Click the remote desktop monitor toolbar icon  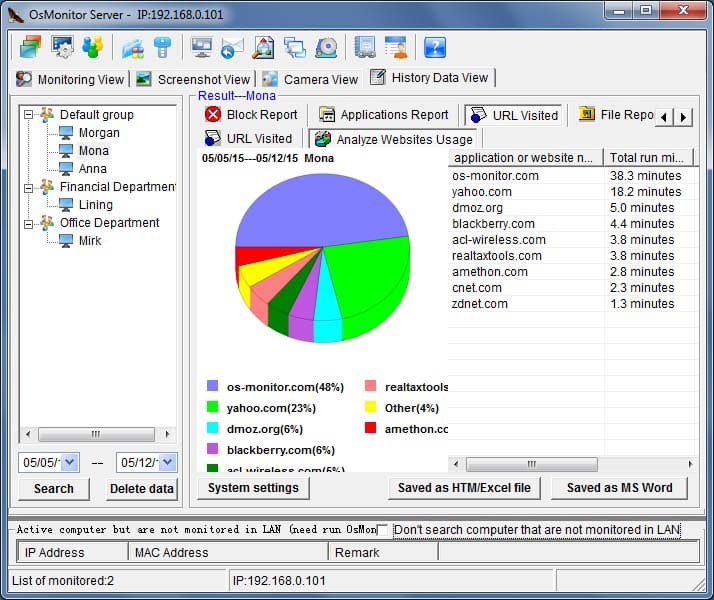[202, 47]
